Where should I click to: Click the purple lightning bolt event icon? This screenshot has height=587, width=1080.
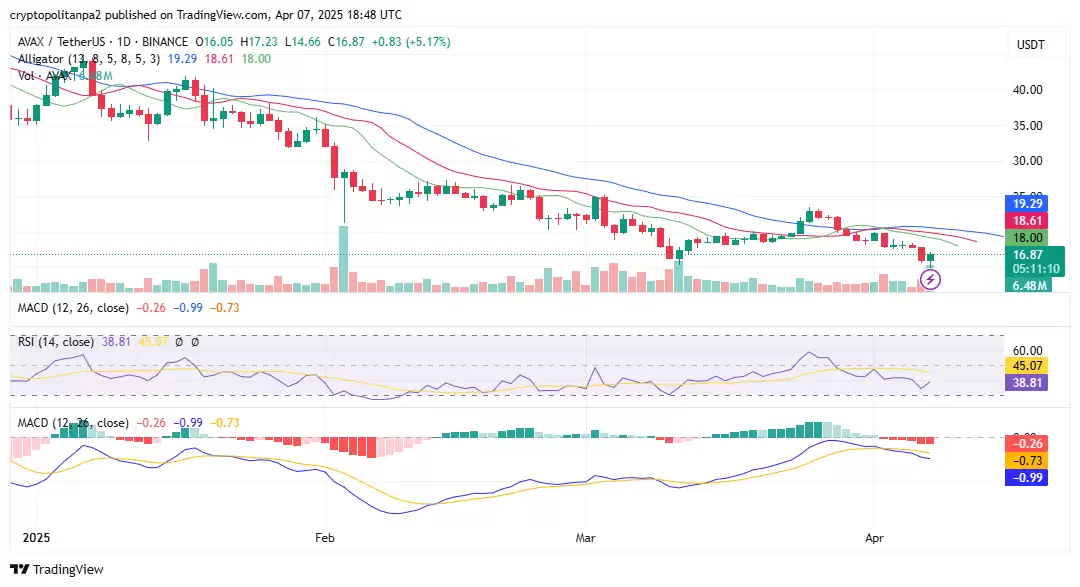930,280
